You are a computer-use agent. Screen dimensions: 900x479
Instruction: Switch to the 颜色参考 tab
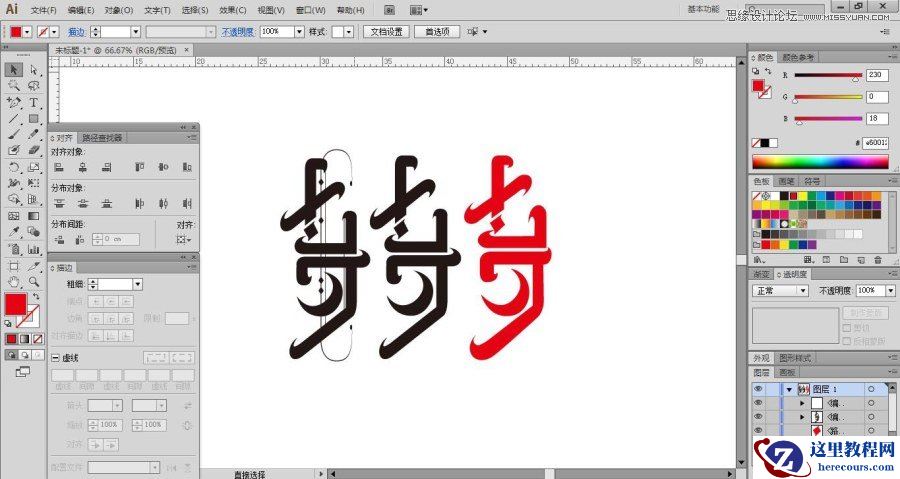(798, 57)
